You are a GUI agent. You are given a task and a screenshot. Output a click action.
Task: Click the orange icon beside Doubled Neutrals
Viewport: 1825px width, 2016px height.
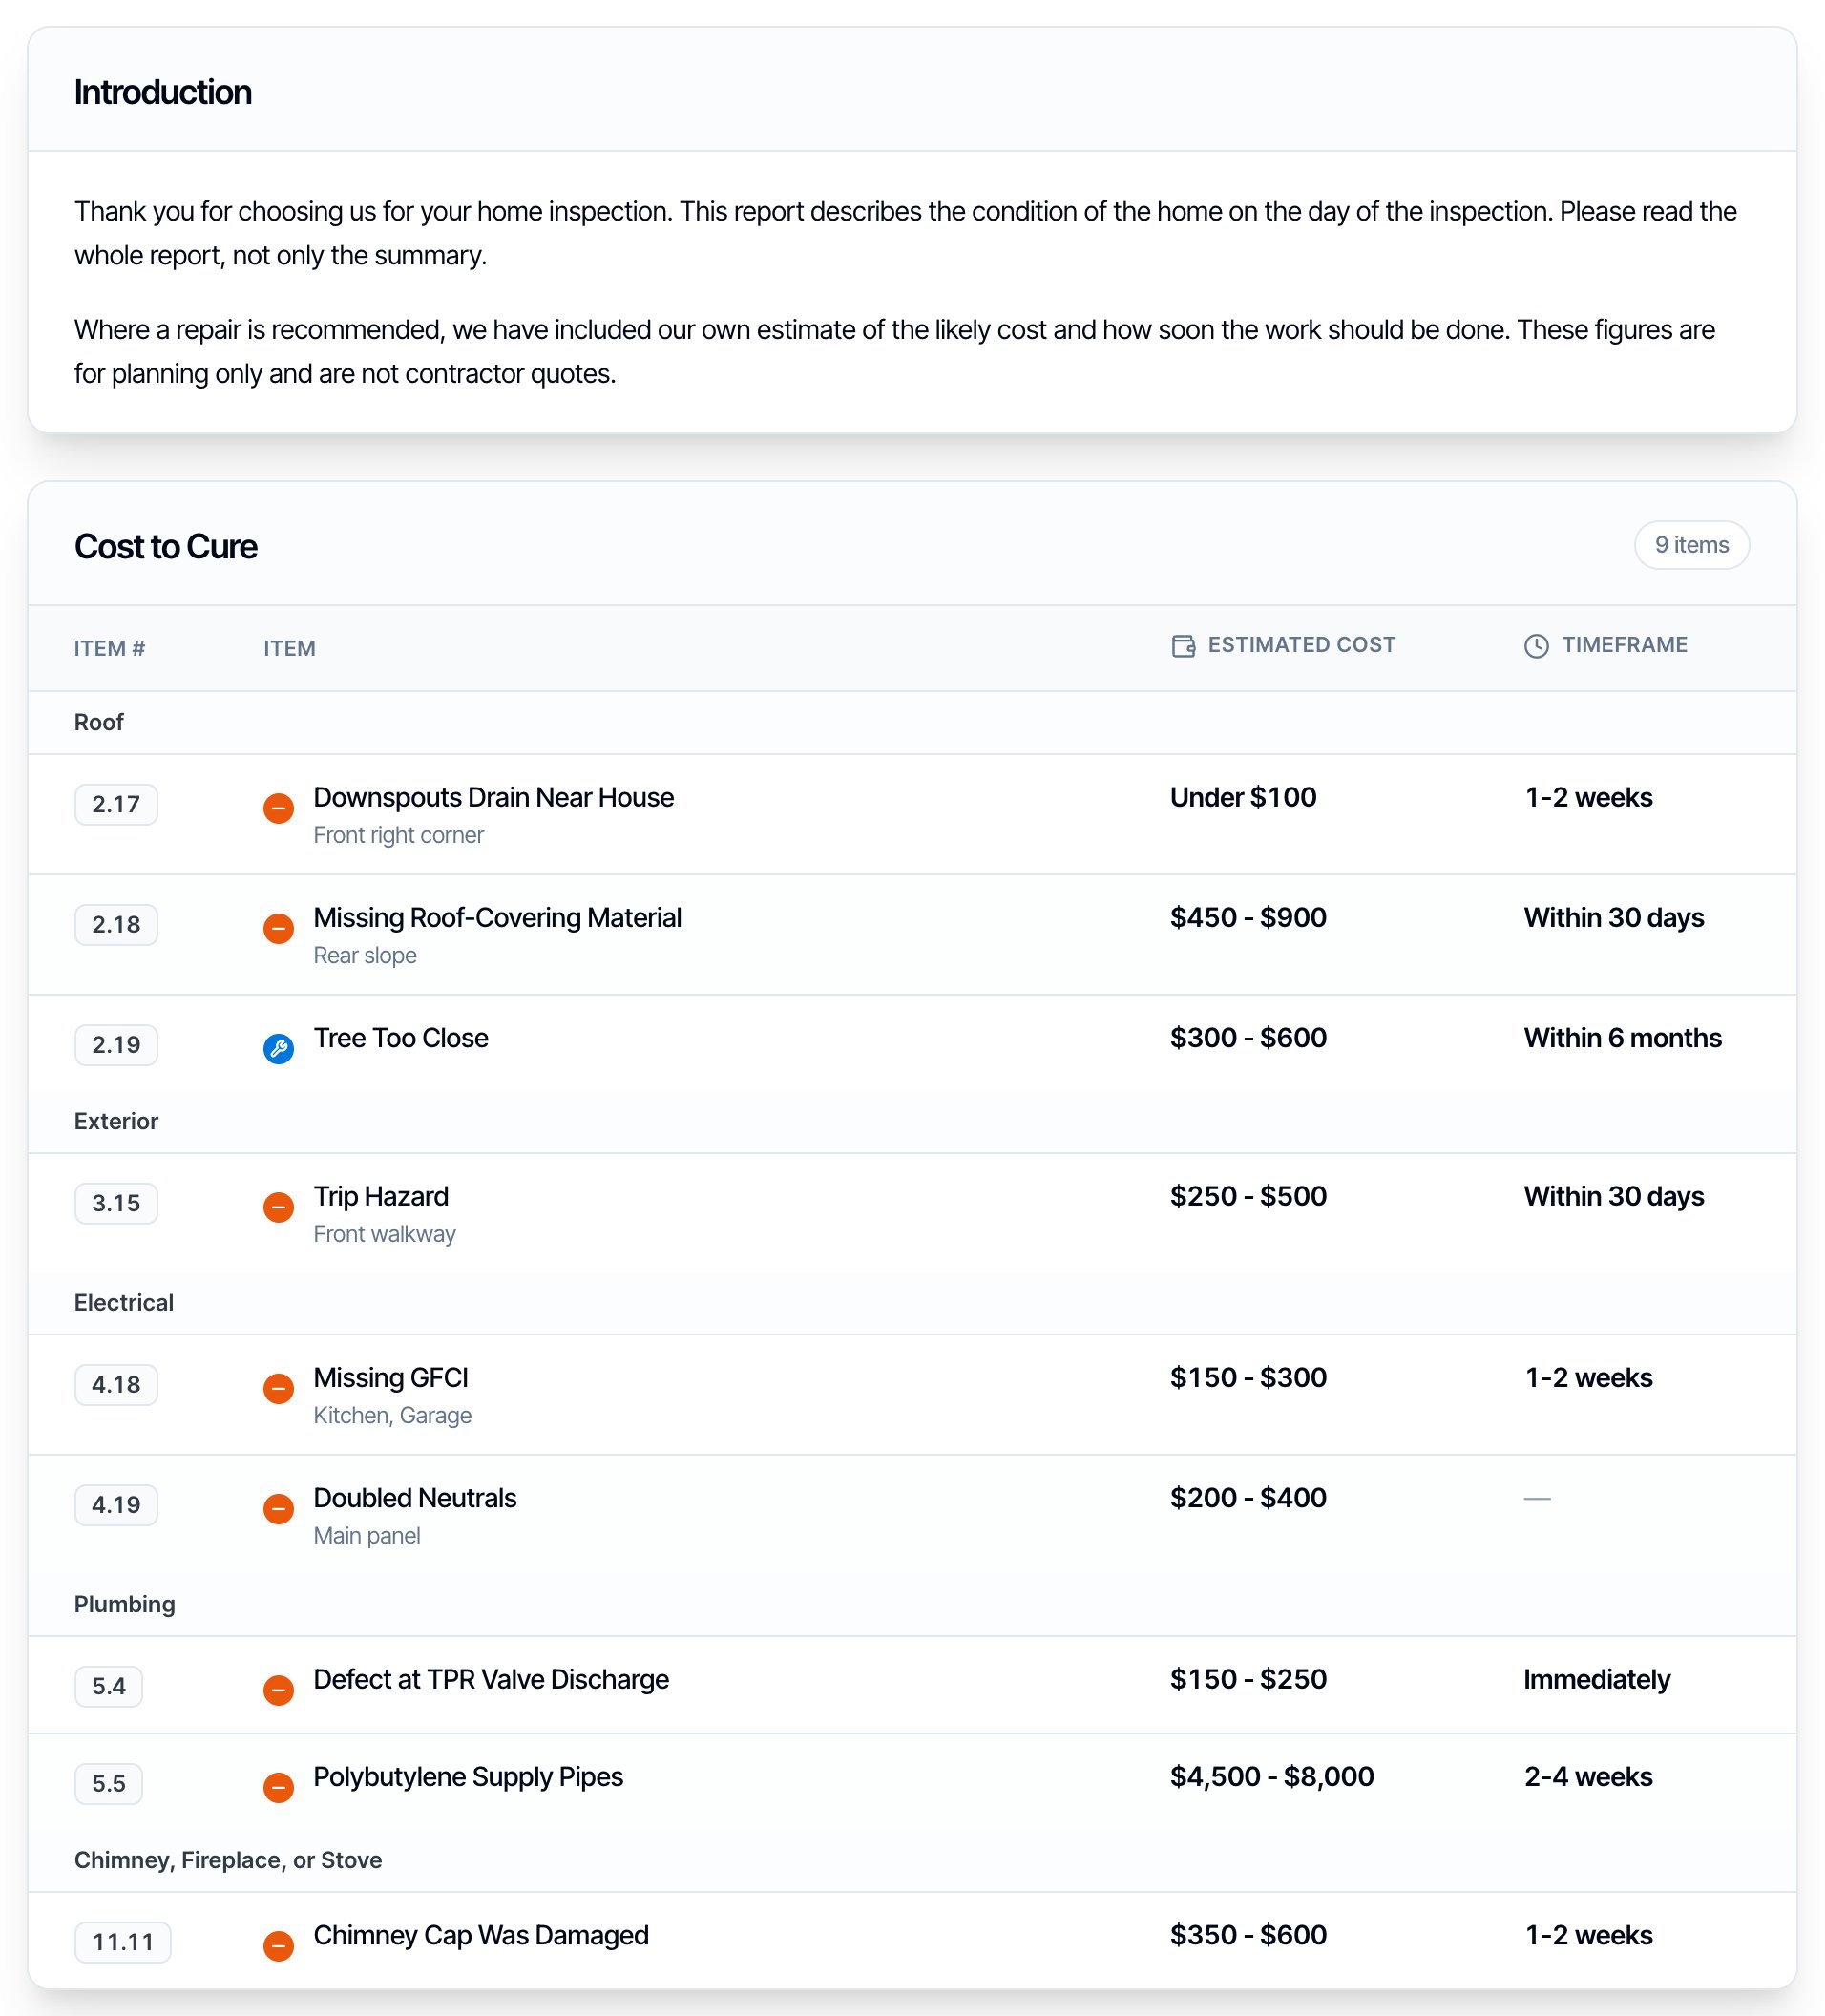pyautogui.click(x=278, y=1508)
